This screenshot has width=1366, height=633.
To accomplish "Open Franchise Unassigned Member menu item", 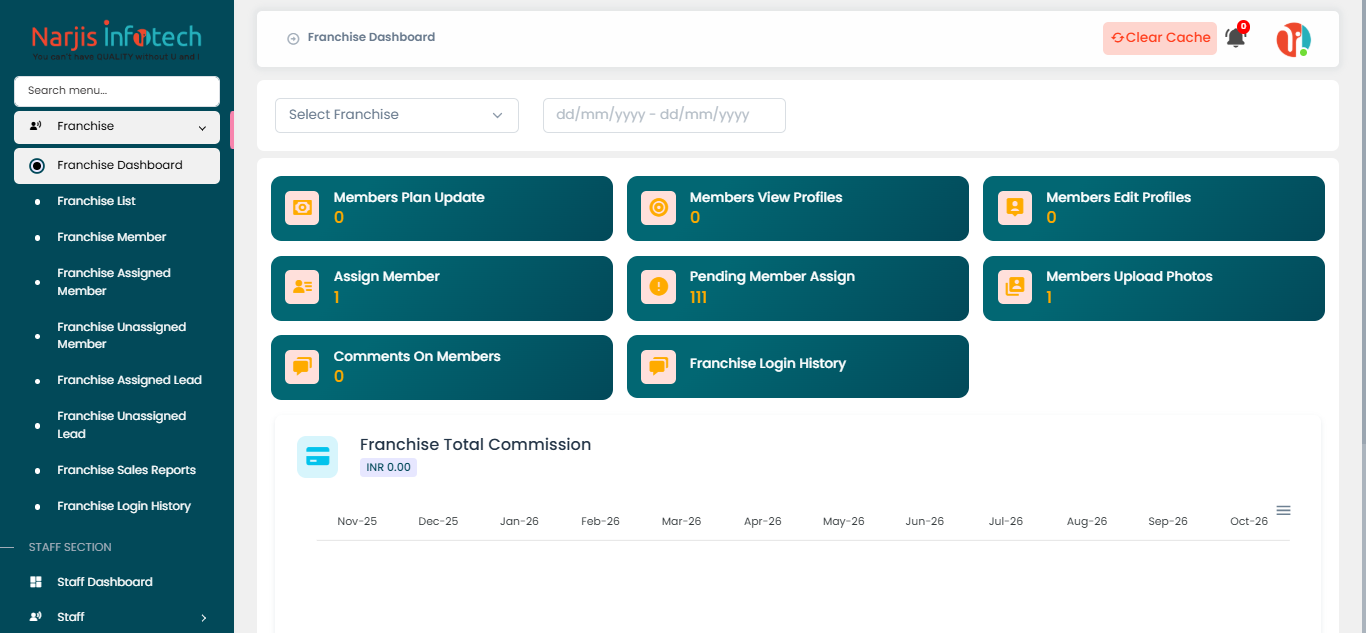I will click(x=121, y=335).
